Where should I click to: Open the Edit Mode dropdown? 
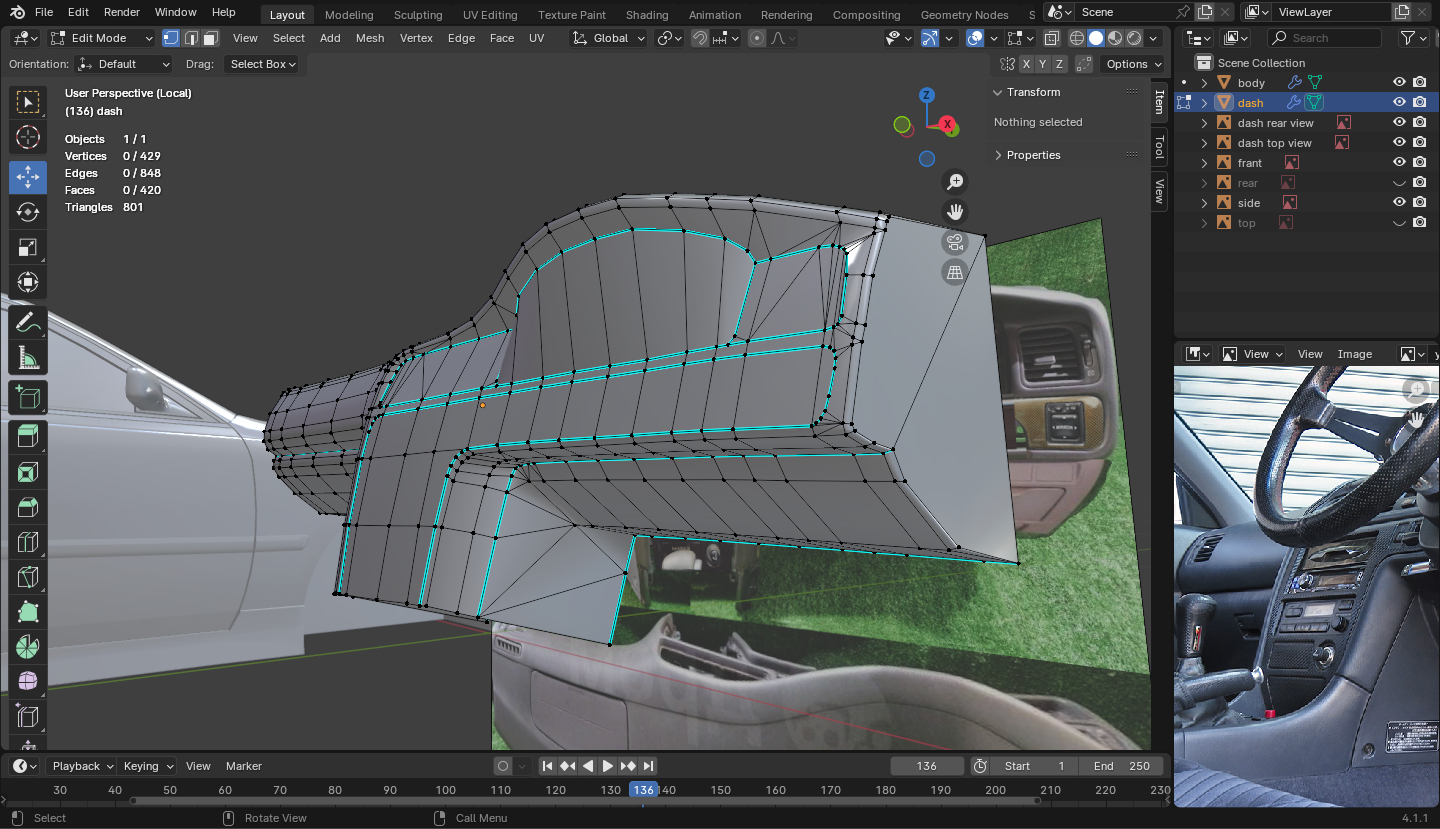coord(101,38)
